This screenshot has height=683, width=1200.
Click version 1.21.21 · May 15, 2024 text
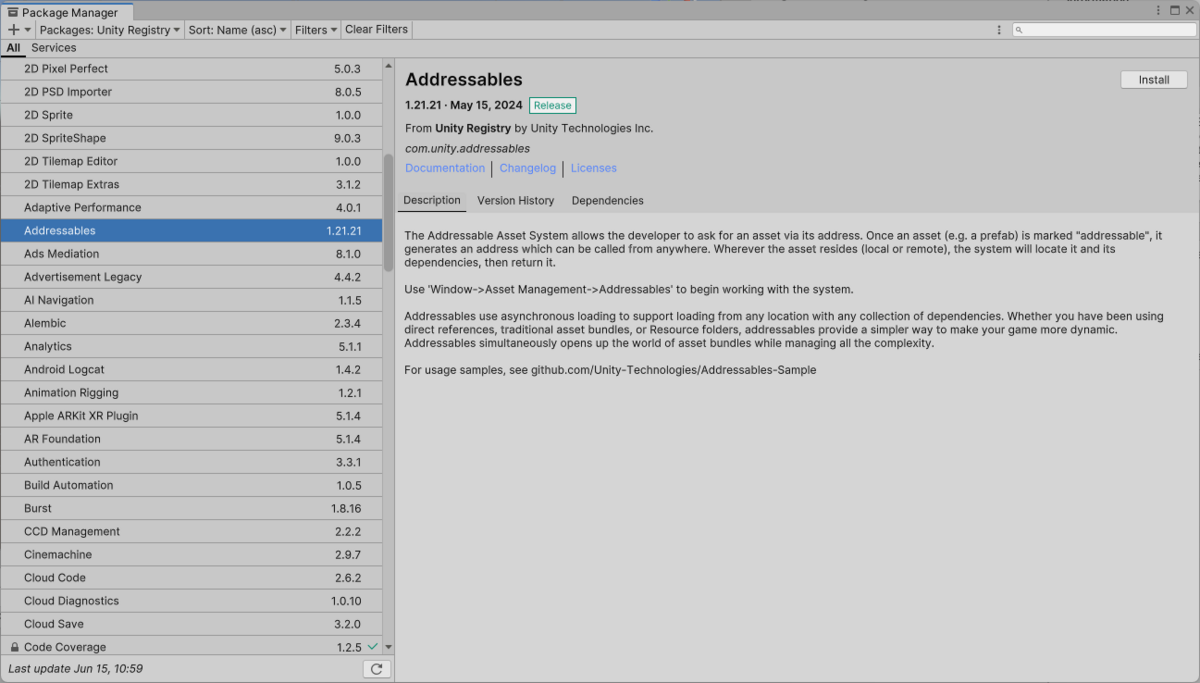coord(464,105)
